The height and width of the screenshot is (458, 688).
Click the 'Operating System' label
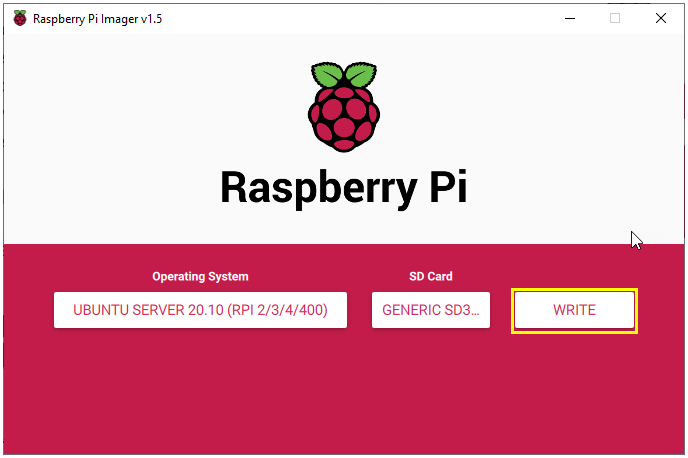click(x=201, y=276)
